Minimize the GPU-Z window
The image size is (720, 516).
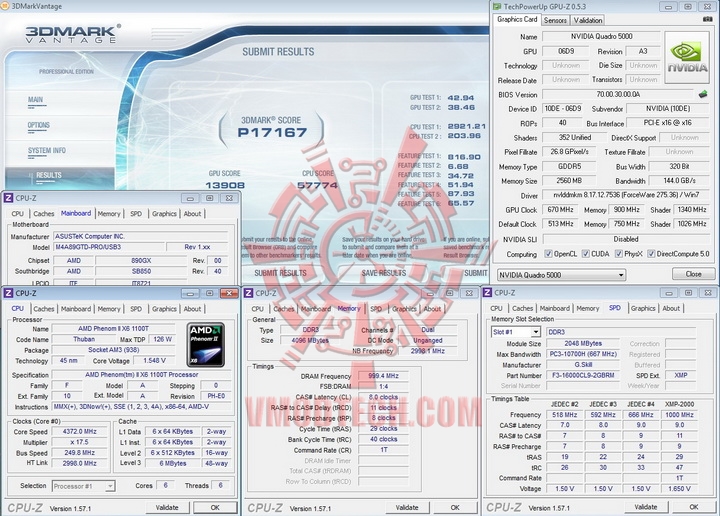pos(669,6)
